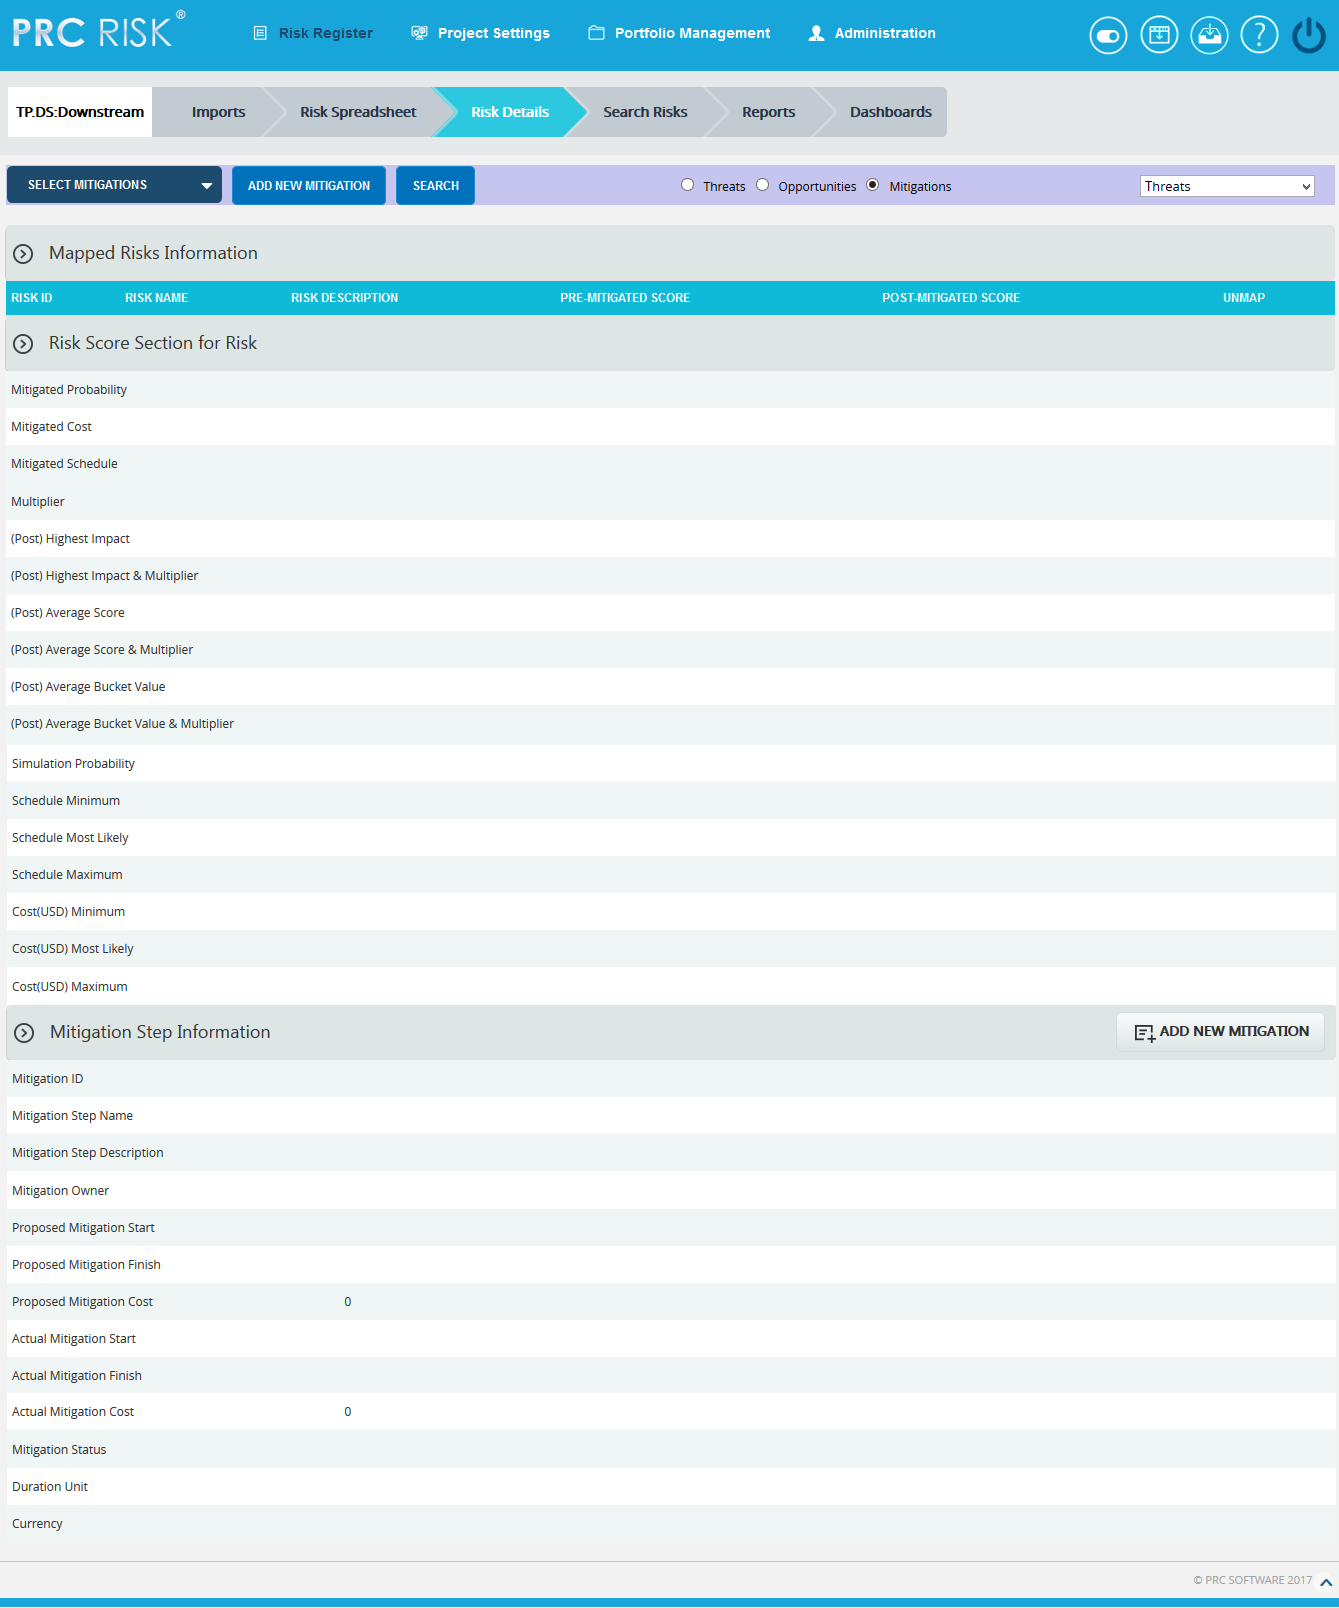The width and height of the screenshot is (1339, 1608).
Task: Switch to the Risk Details tab
Action: [510, 112]
